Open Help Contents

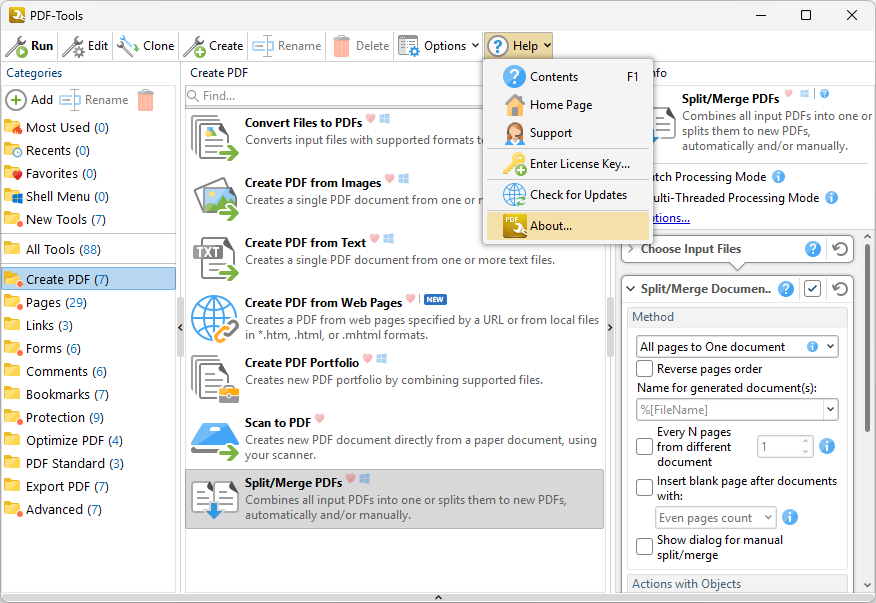click(x=568, y=77)
